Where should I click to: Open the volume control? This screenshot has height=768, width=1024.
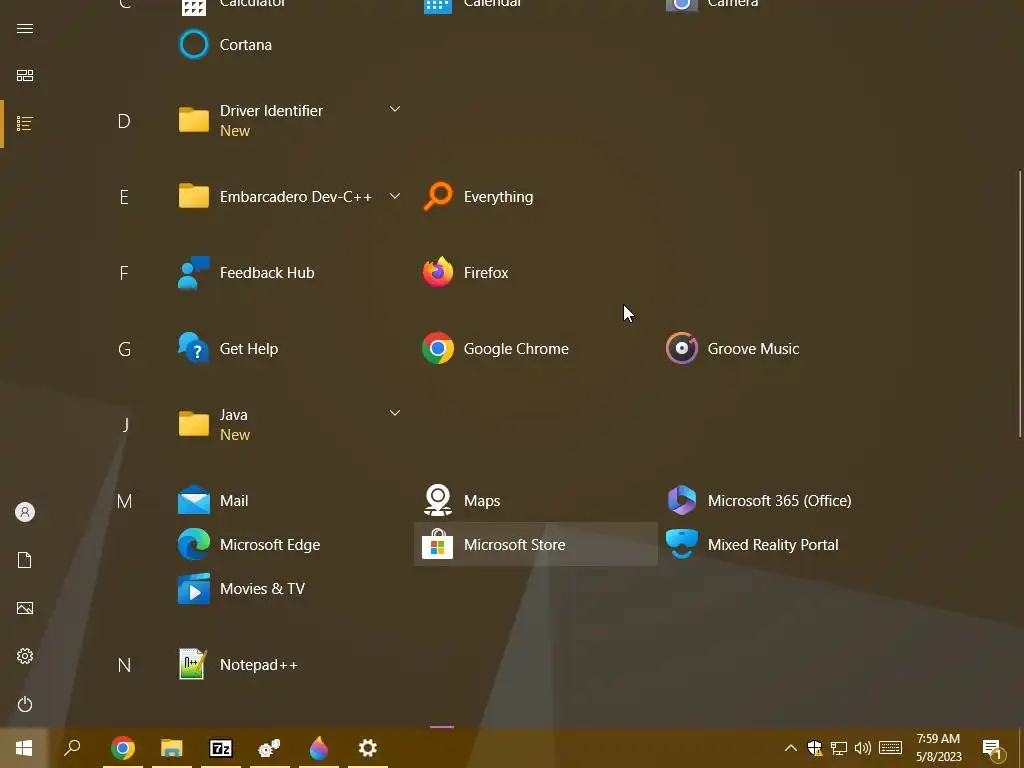tap(863, 748)
